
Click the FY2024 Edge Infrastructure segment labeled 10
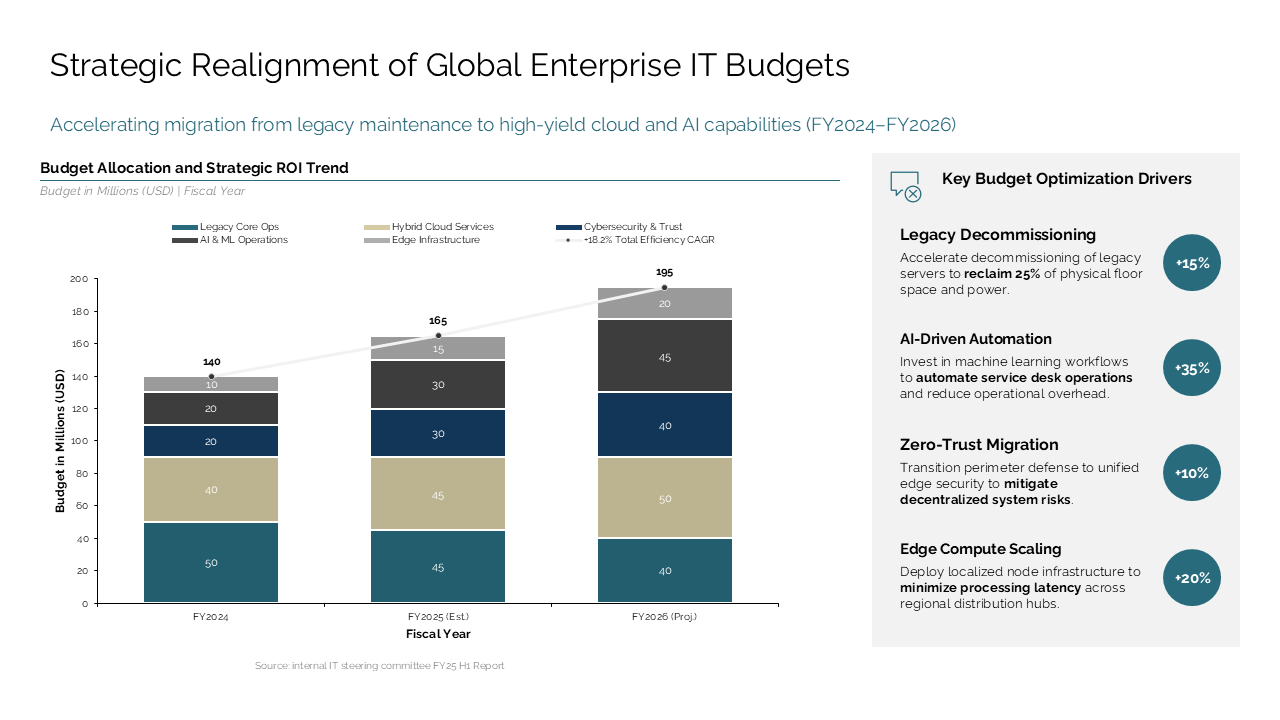click(x=211, y=385)
